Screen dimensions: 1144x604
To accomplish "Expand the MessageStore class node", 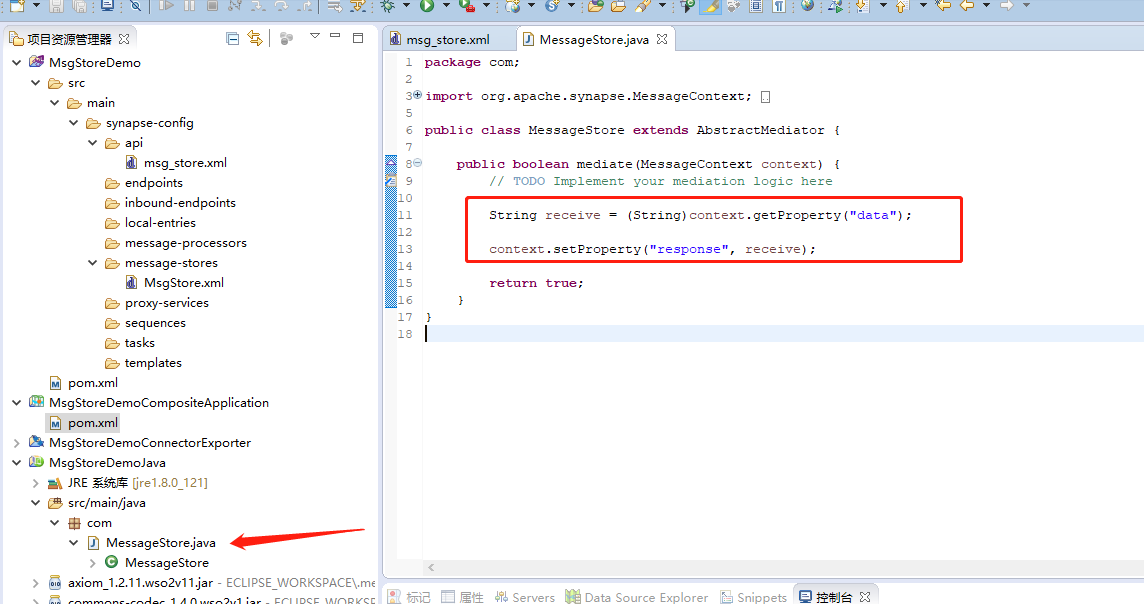I will 93,562.
